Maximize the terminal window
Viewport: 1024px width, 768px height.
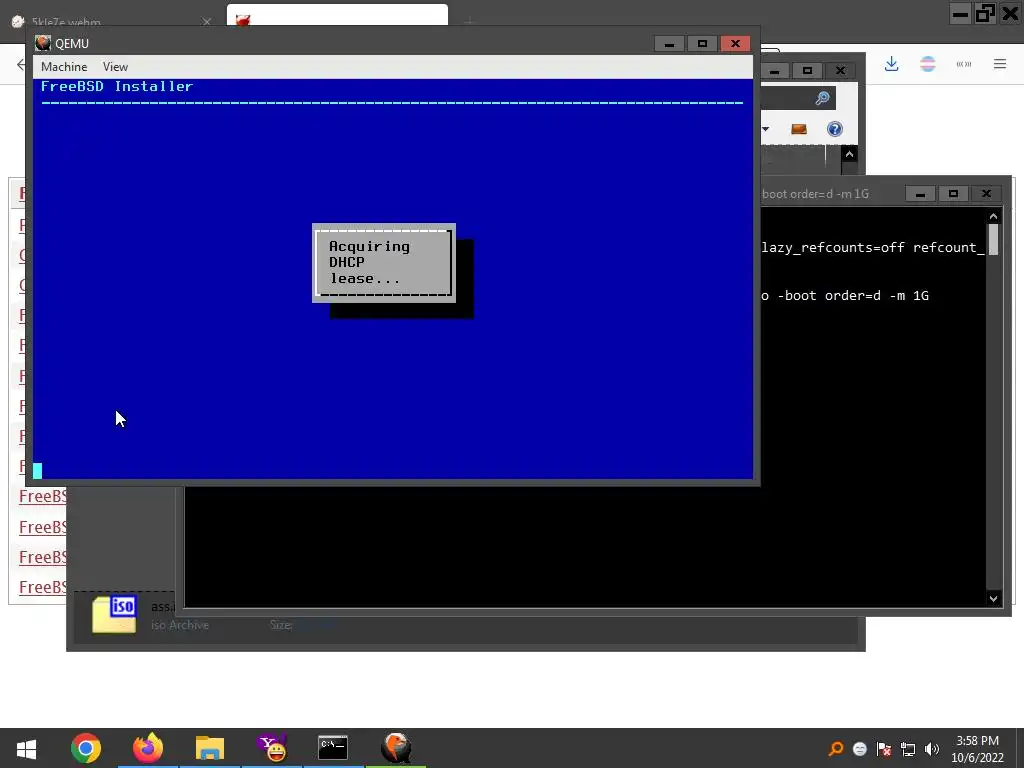(x=953, y=194)
